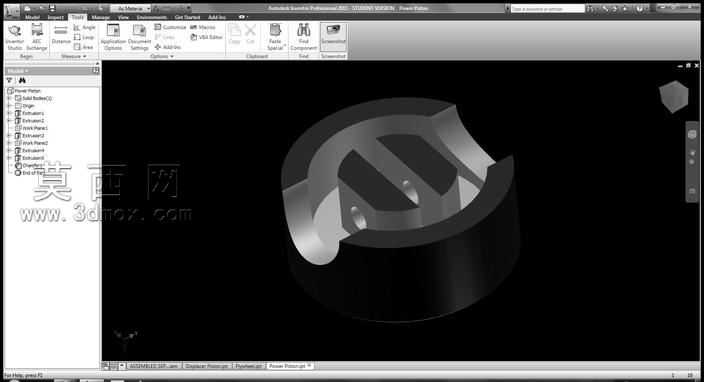Image resolution: width=704 pixels, height=382 pixels.
Task: Expand the Extrusion2 feature node
Action: (x=9, y=120)
